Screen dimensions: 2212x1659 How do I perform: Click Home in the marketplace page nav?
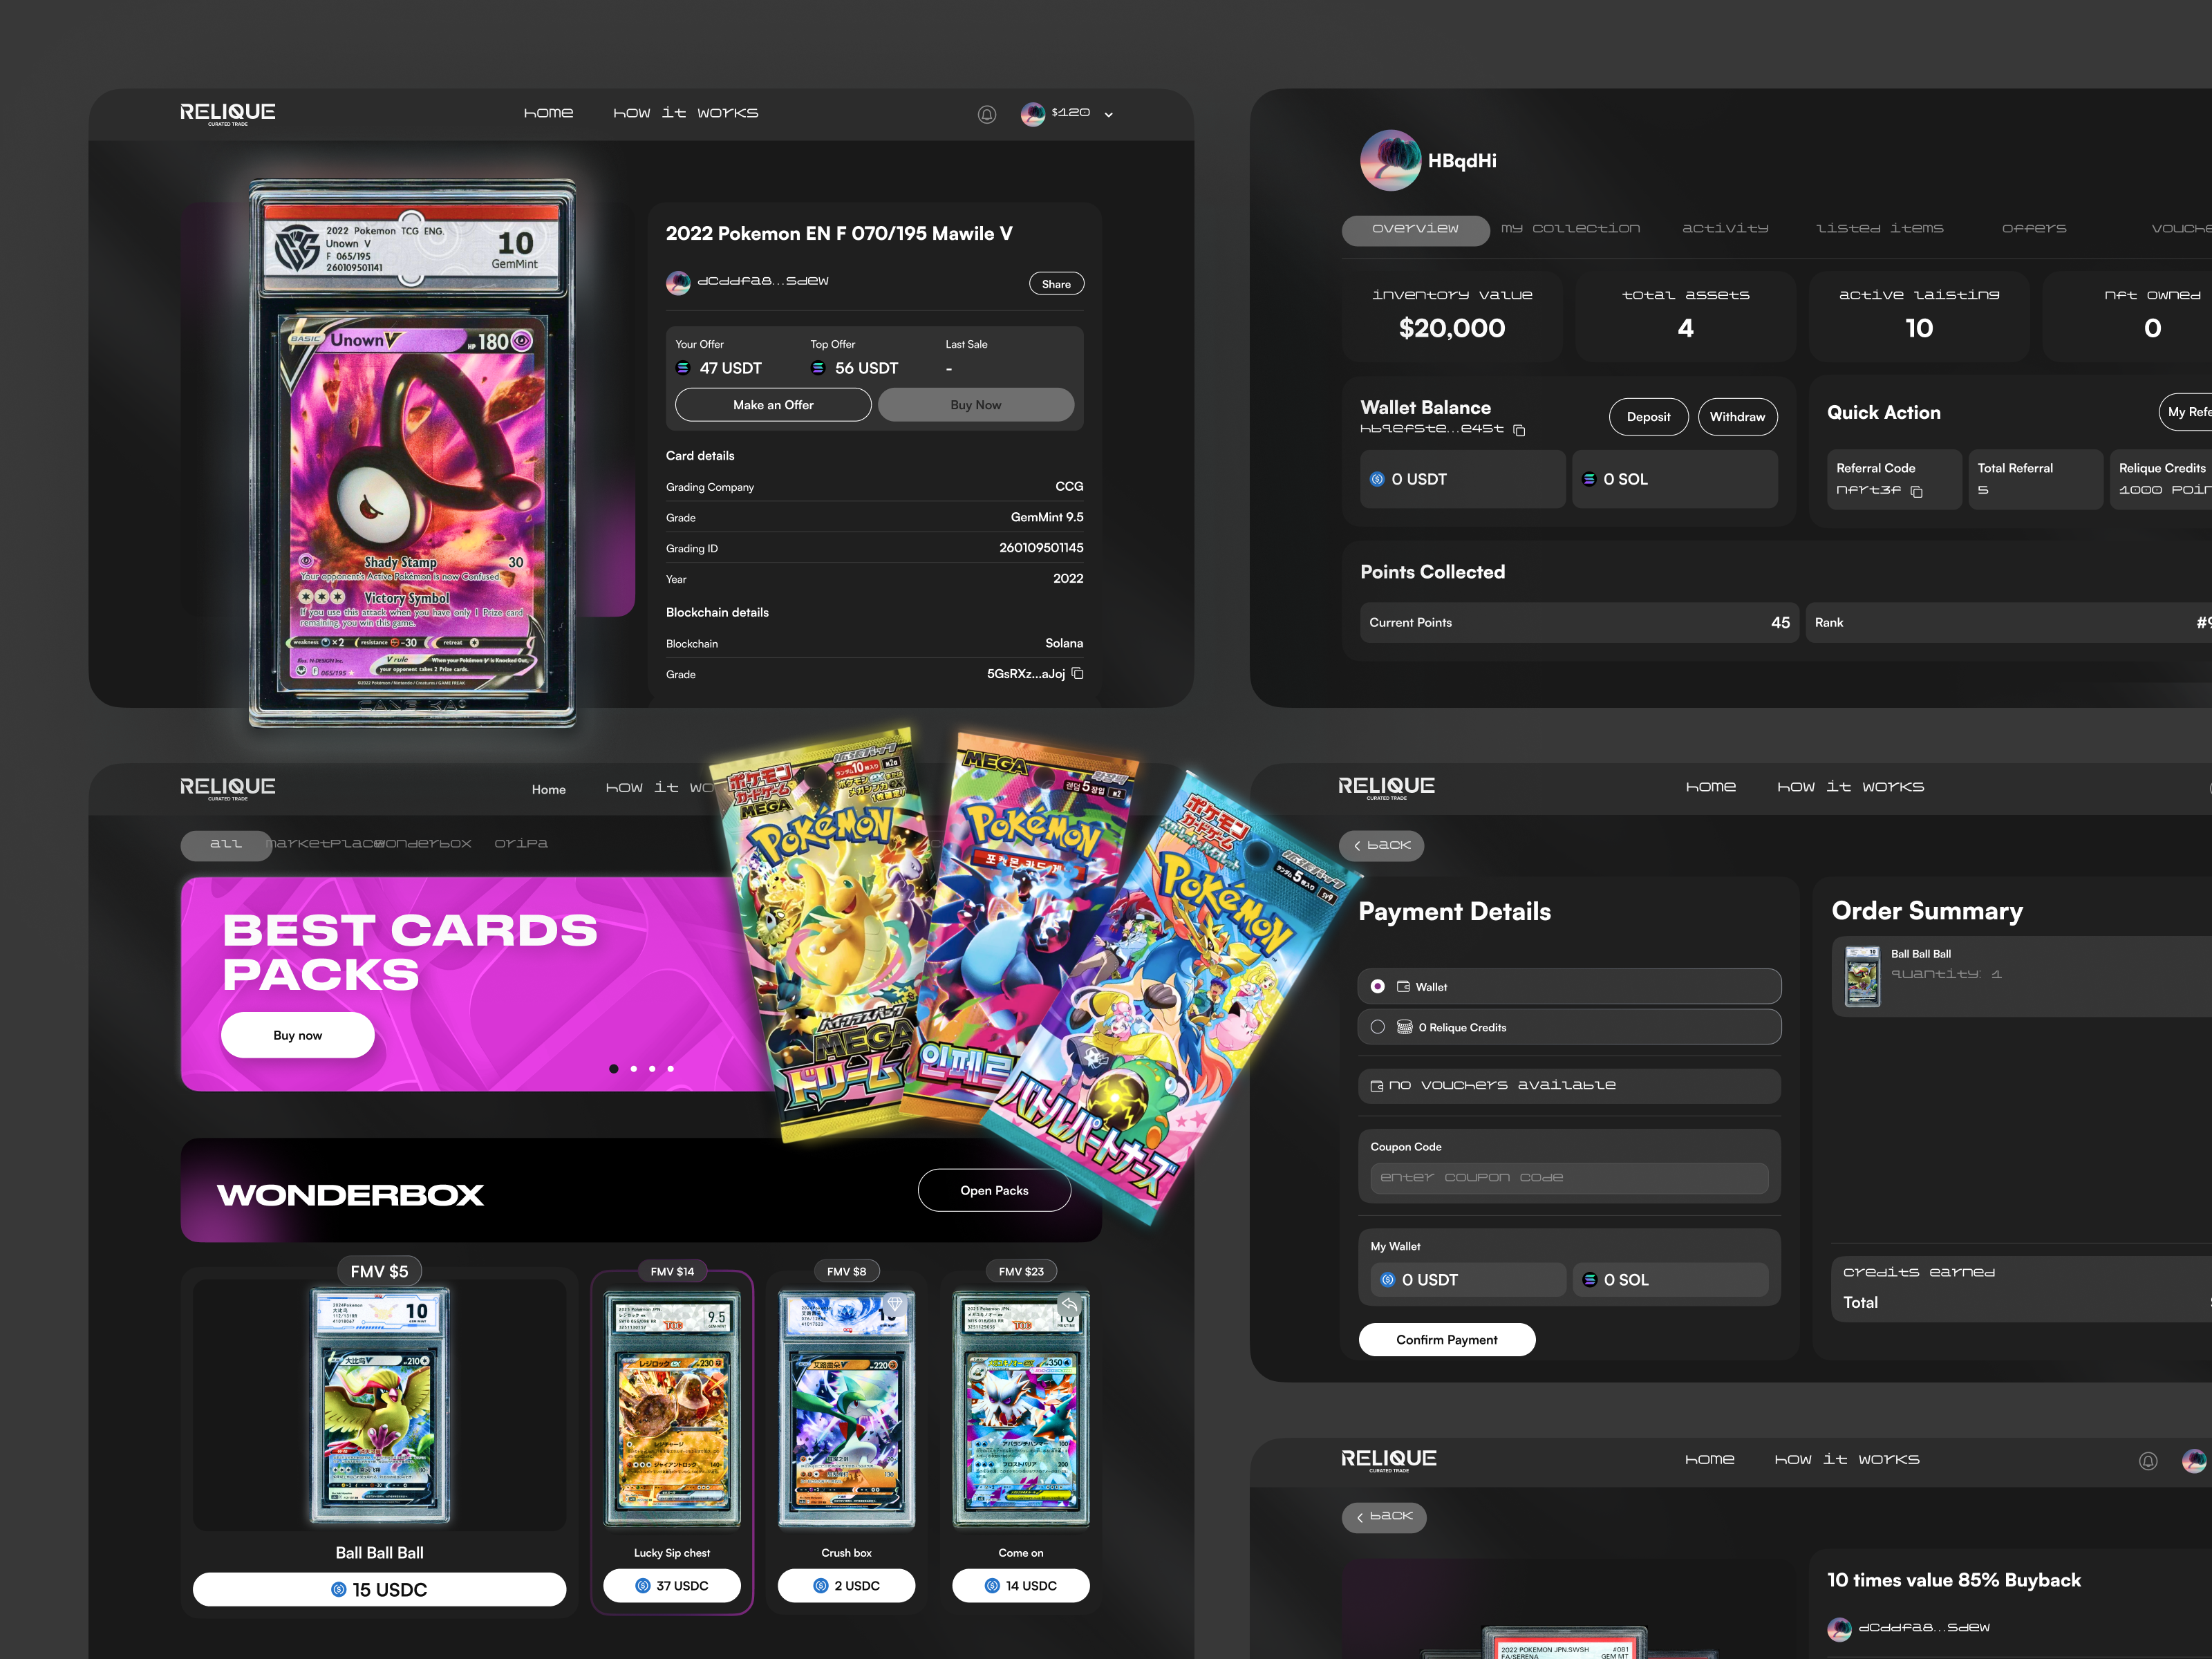point(548,790)
